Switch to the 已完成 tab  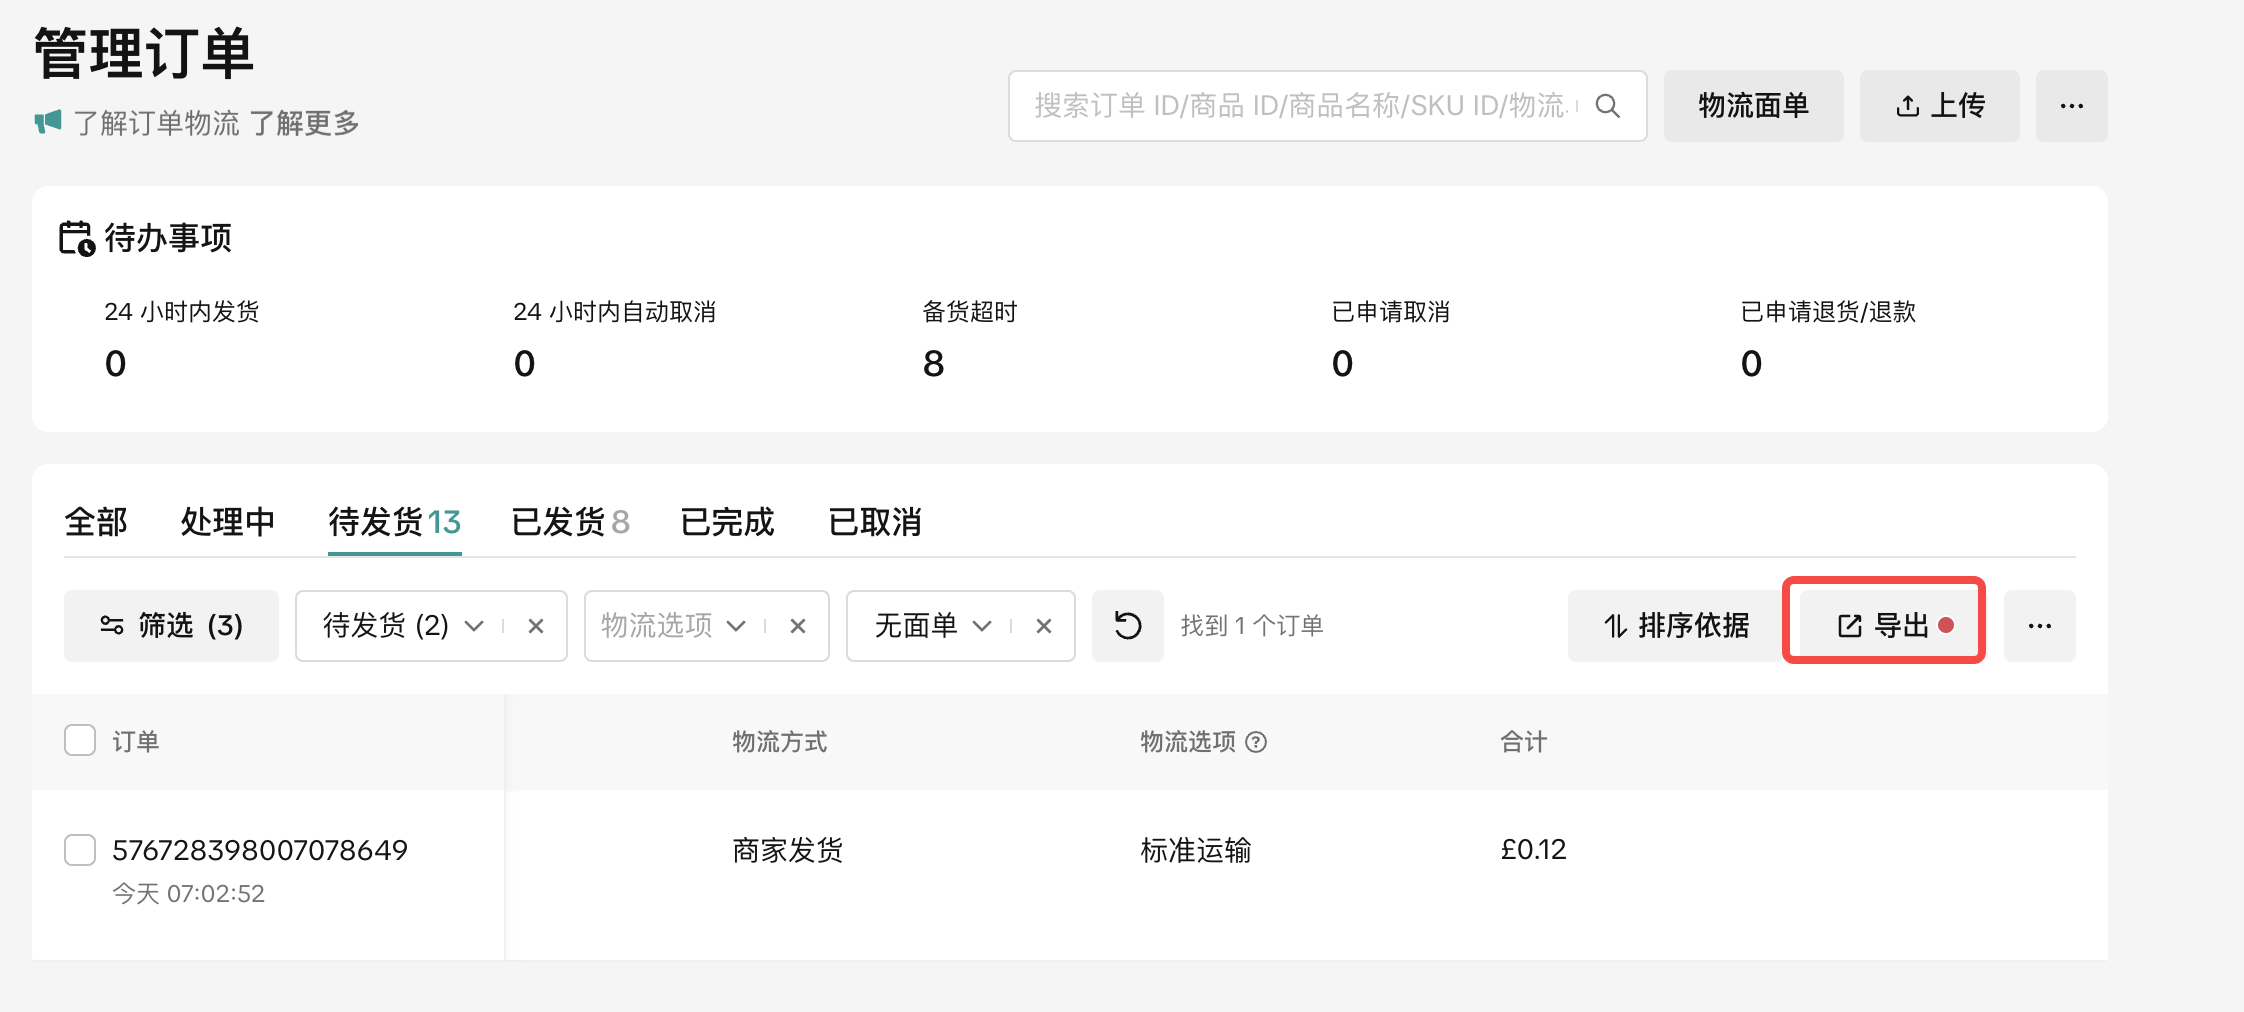[x=727, y=522]
